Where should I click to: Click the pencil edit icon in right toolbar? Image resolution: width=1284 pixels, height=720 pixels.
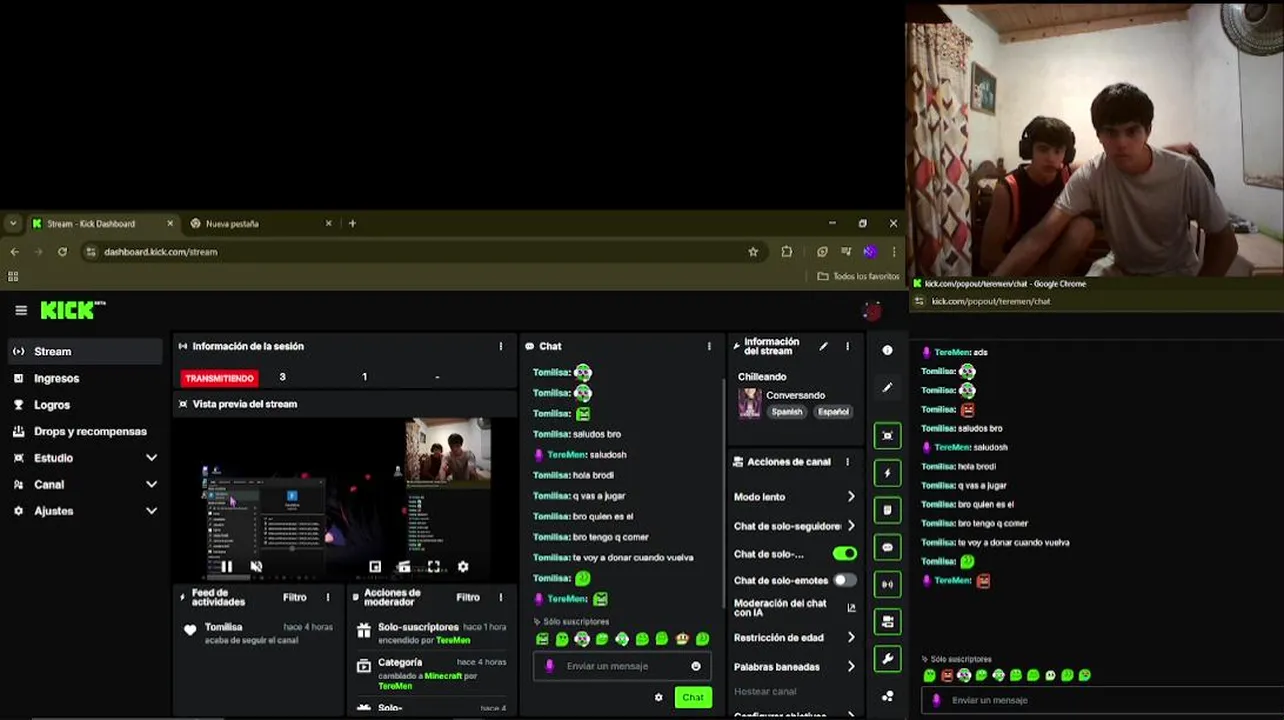click(x=887, y=387)
